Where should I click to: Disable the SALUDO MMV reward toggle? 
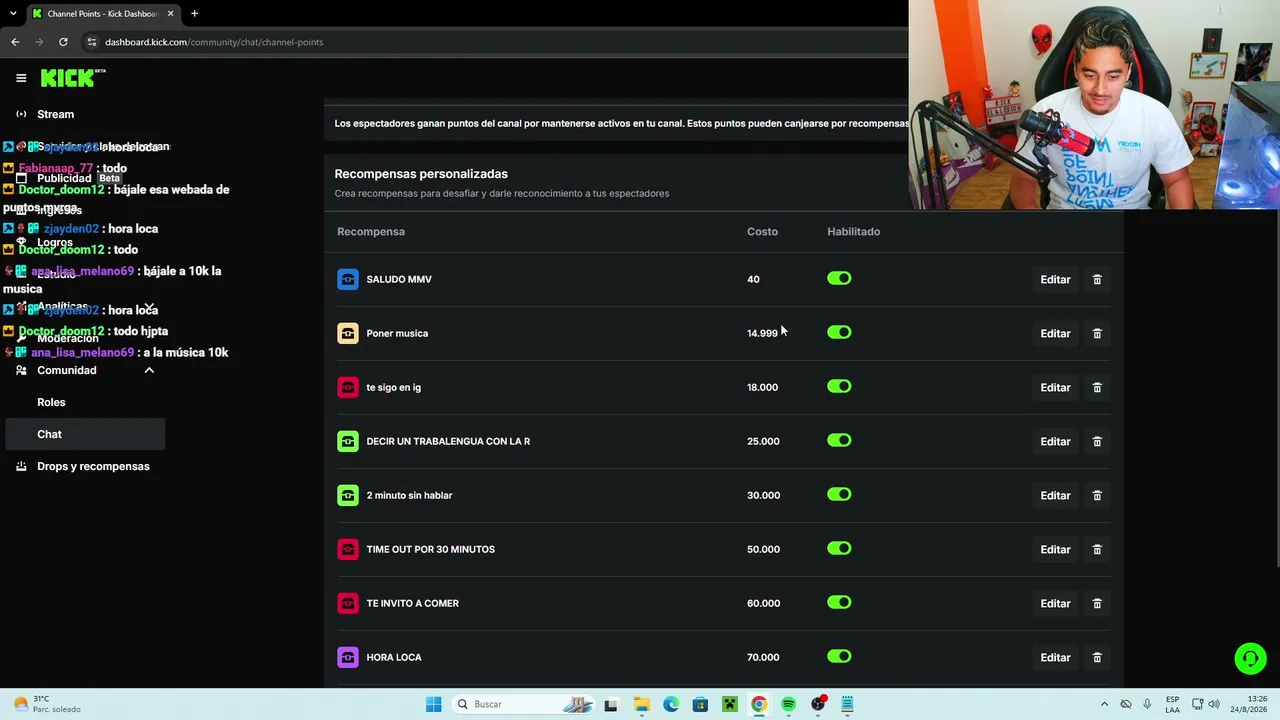coord(839,278)
